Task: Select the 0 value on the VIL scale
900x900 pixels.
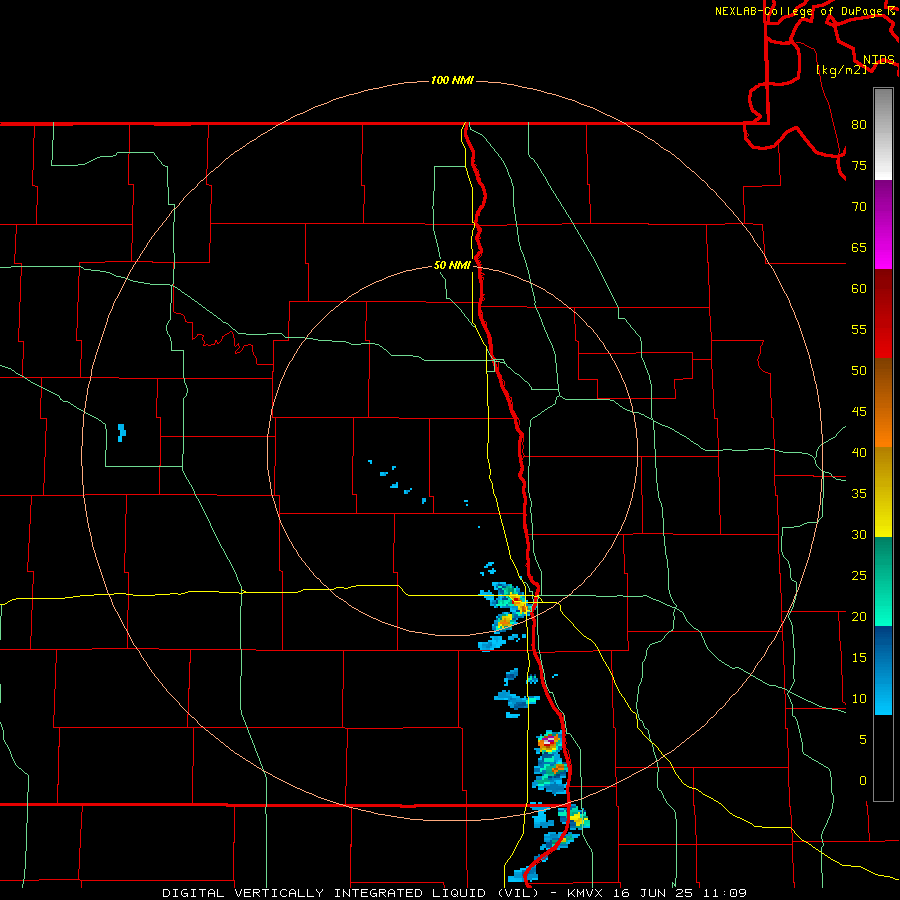Action: [863, 781]
